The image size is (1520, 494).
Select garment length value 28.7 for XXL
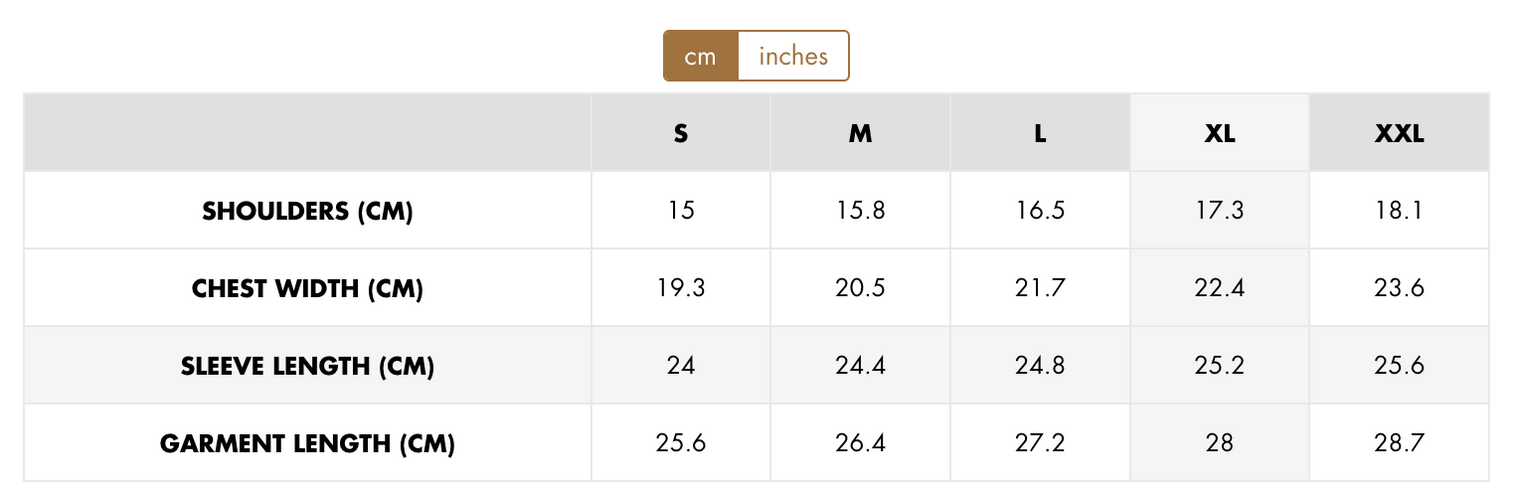[x=1399, y=442]
